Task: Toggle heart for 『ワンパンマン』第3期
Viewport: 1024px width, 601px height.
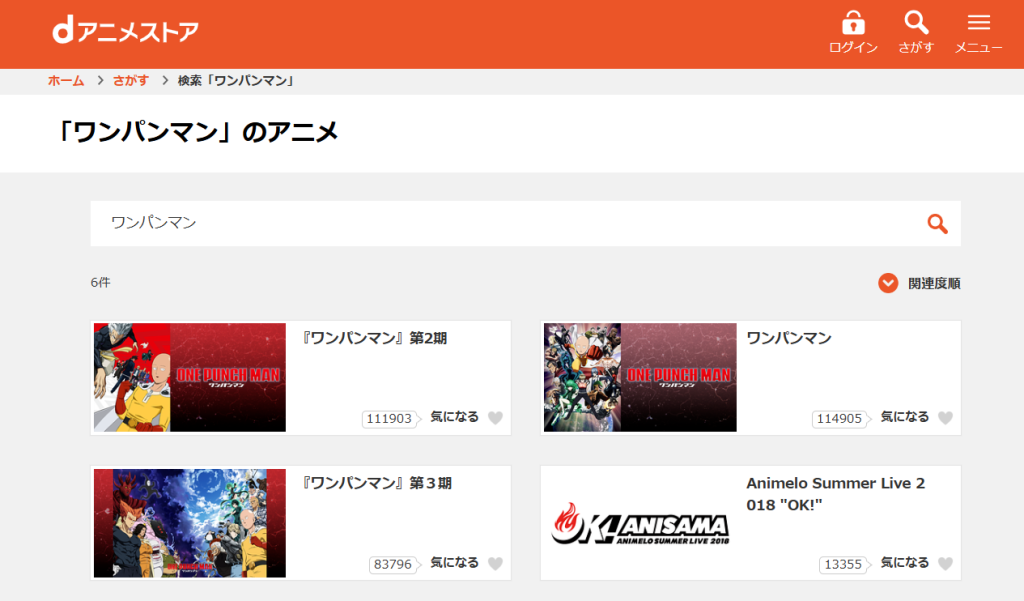Action: pos(496,563)
